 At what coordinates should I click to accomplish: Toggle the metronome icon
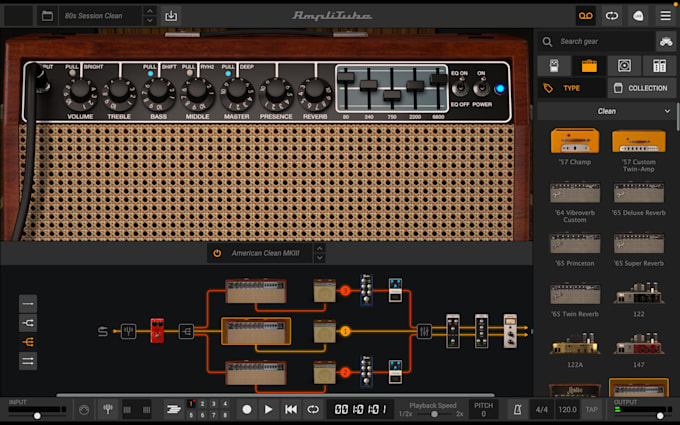(x=517, y=409)
